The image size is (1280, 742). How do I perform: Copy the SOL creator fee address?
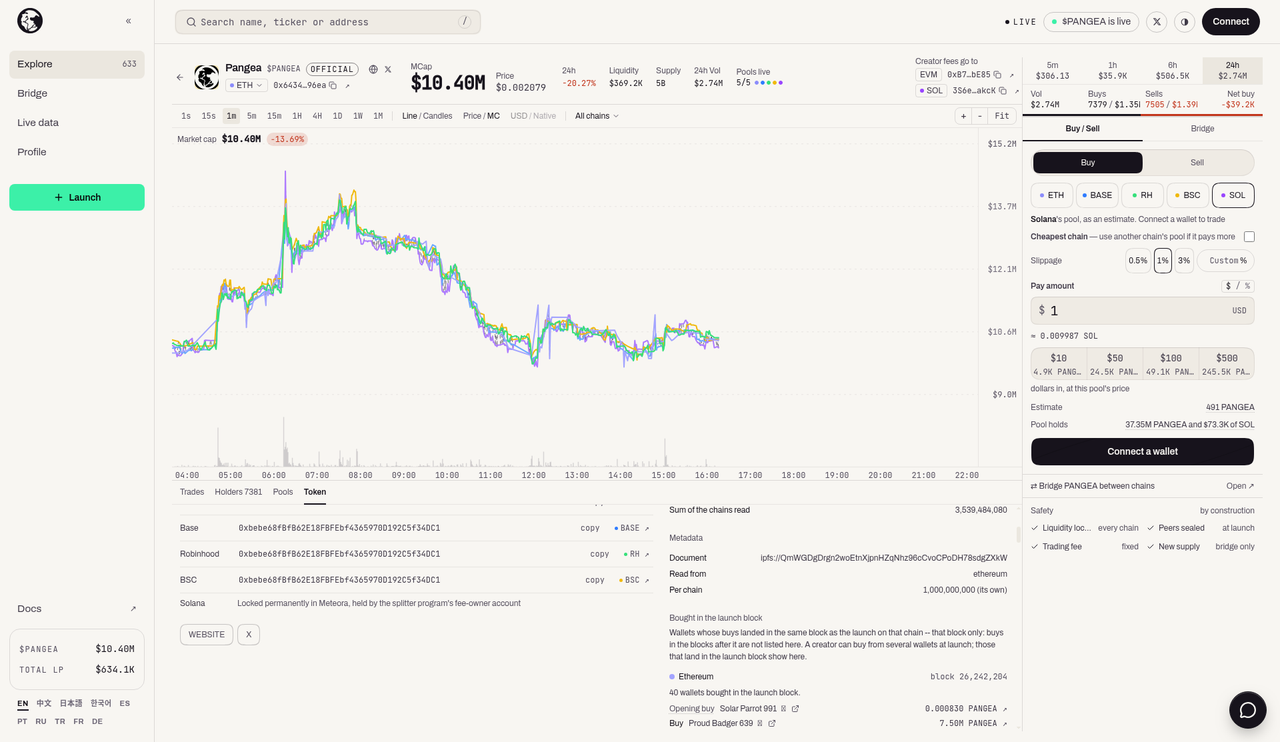pyautogui.click(x=1002, y=91)
